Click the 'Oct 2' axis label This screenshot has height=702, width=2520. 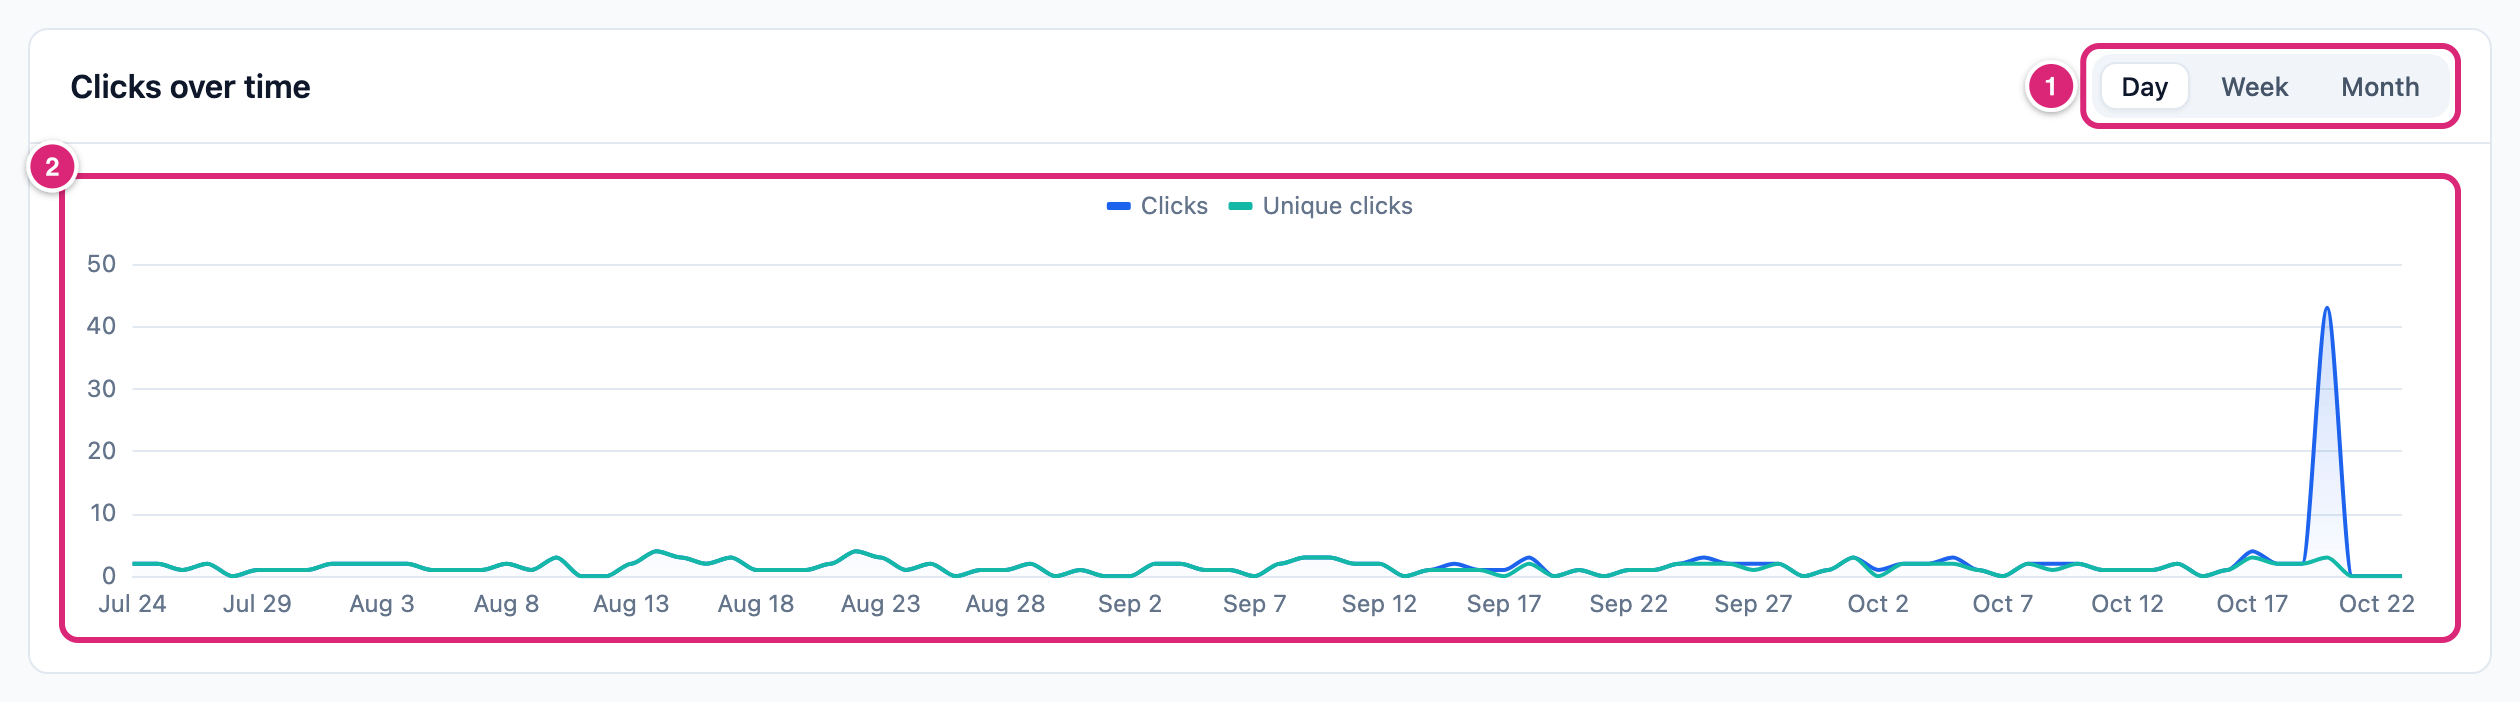[1878, 604]
